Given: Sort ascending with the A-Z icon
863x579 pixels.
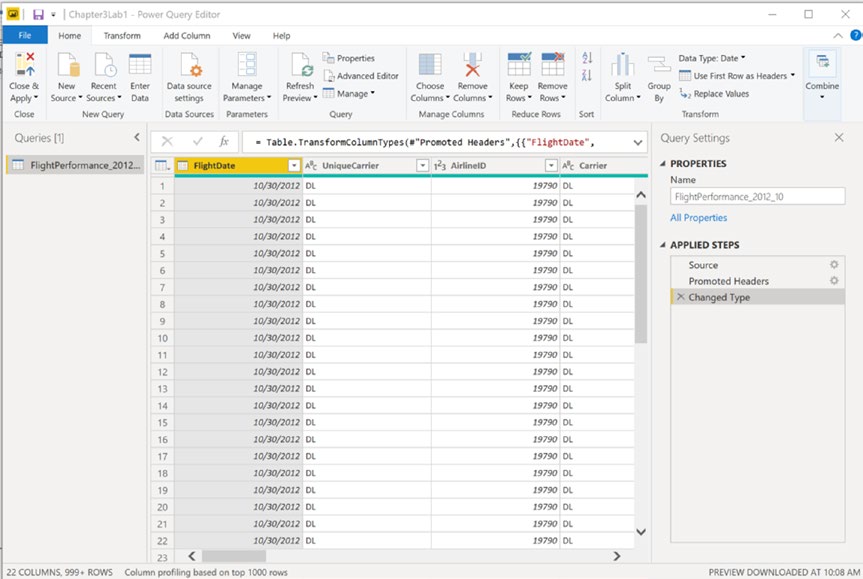Looking at the screenshot, I should [587, 57].
